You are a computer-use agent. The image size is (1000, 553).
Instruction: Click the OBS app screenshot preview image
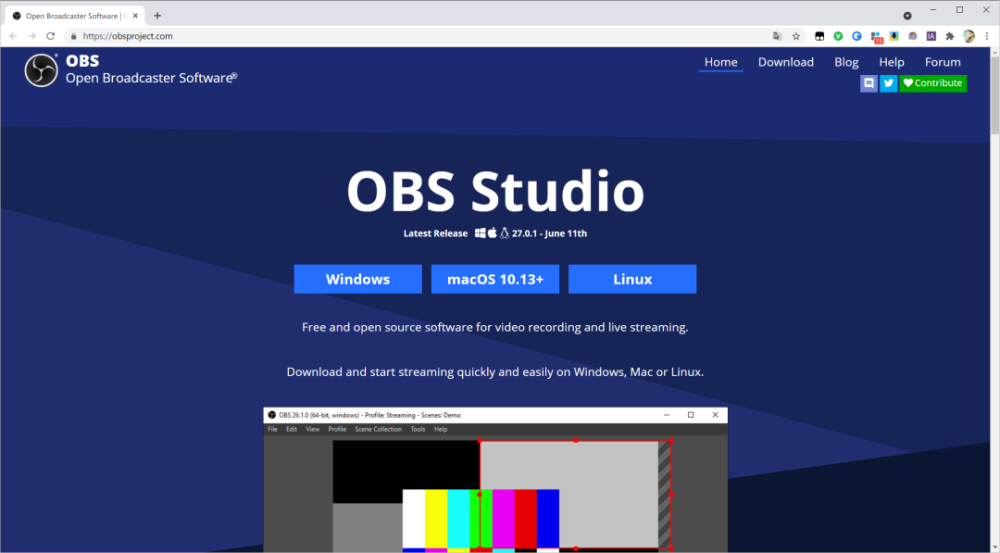tap(496, 480)
